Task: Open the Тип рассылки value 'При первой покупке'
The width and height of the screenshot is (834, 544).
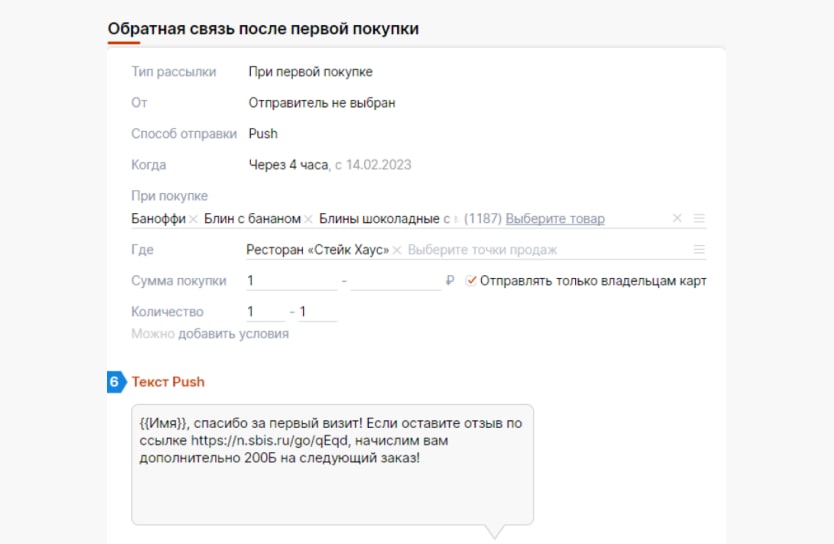Action: click(x=310, y=72)
